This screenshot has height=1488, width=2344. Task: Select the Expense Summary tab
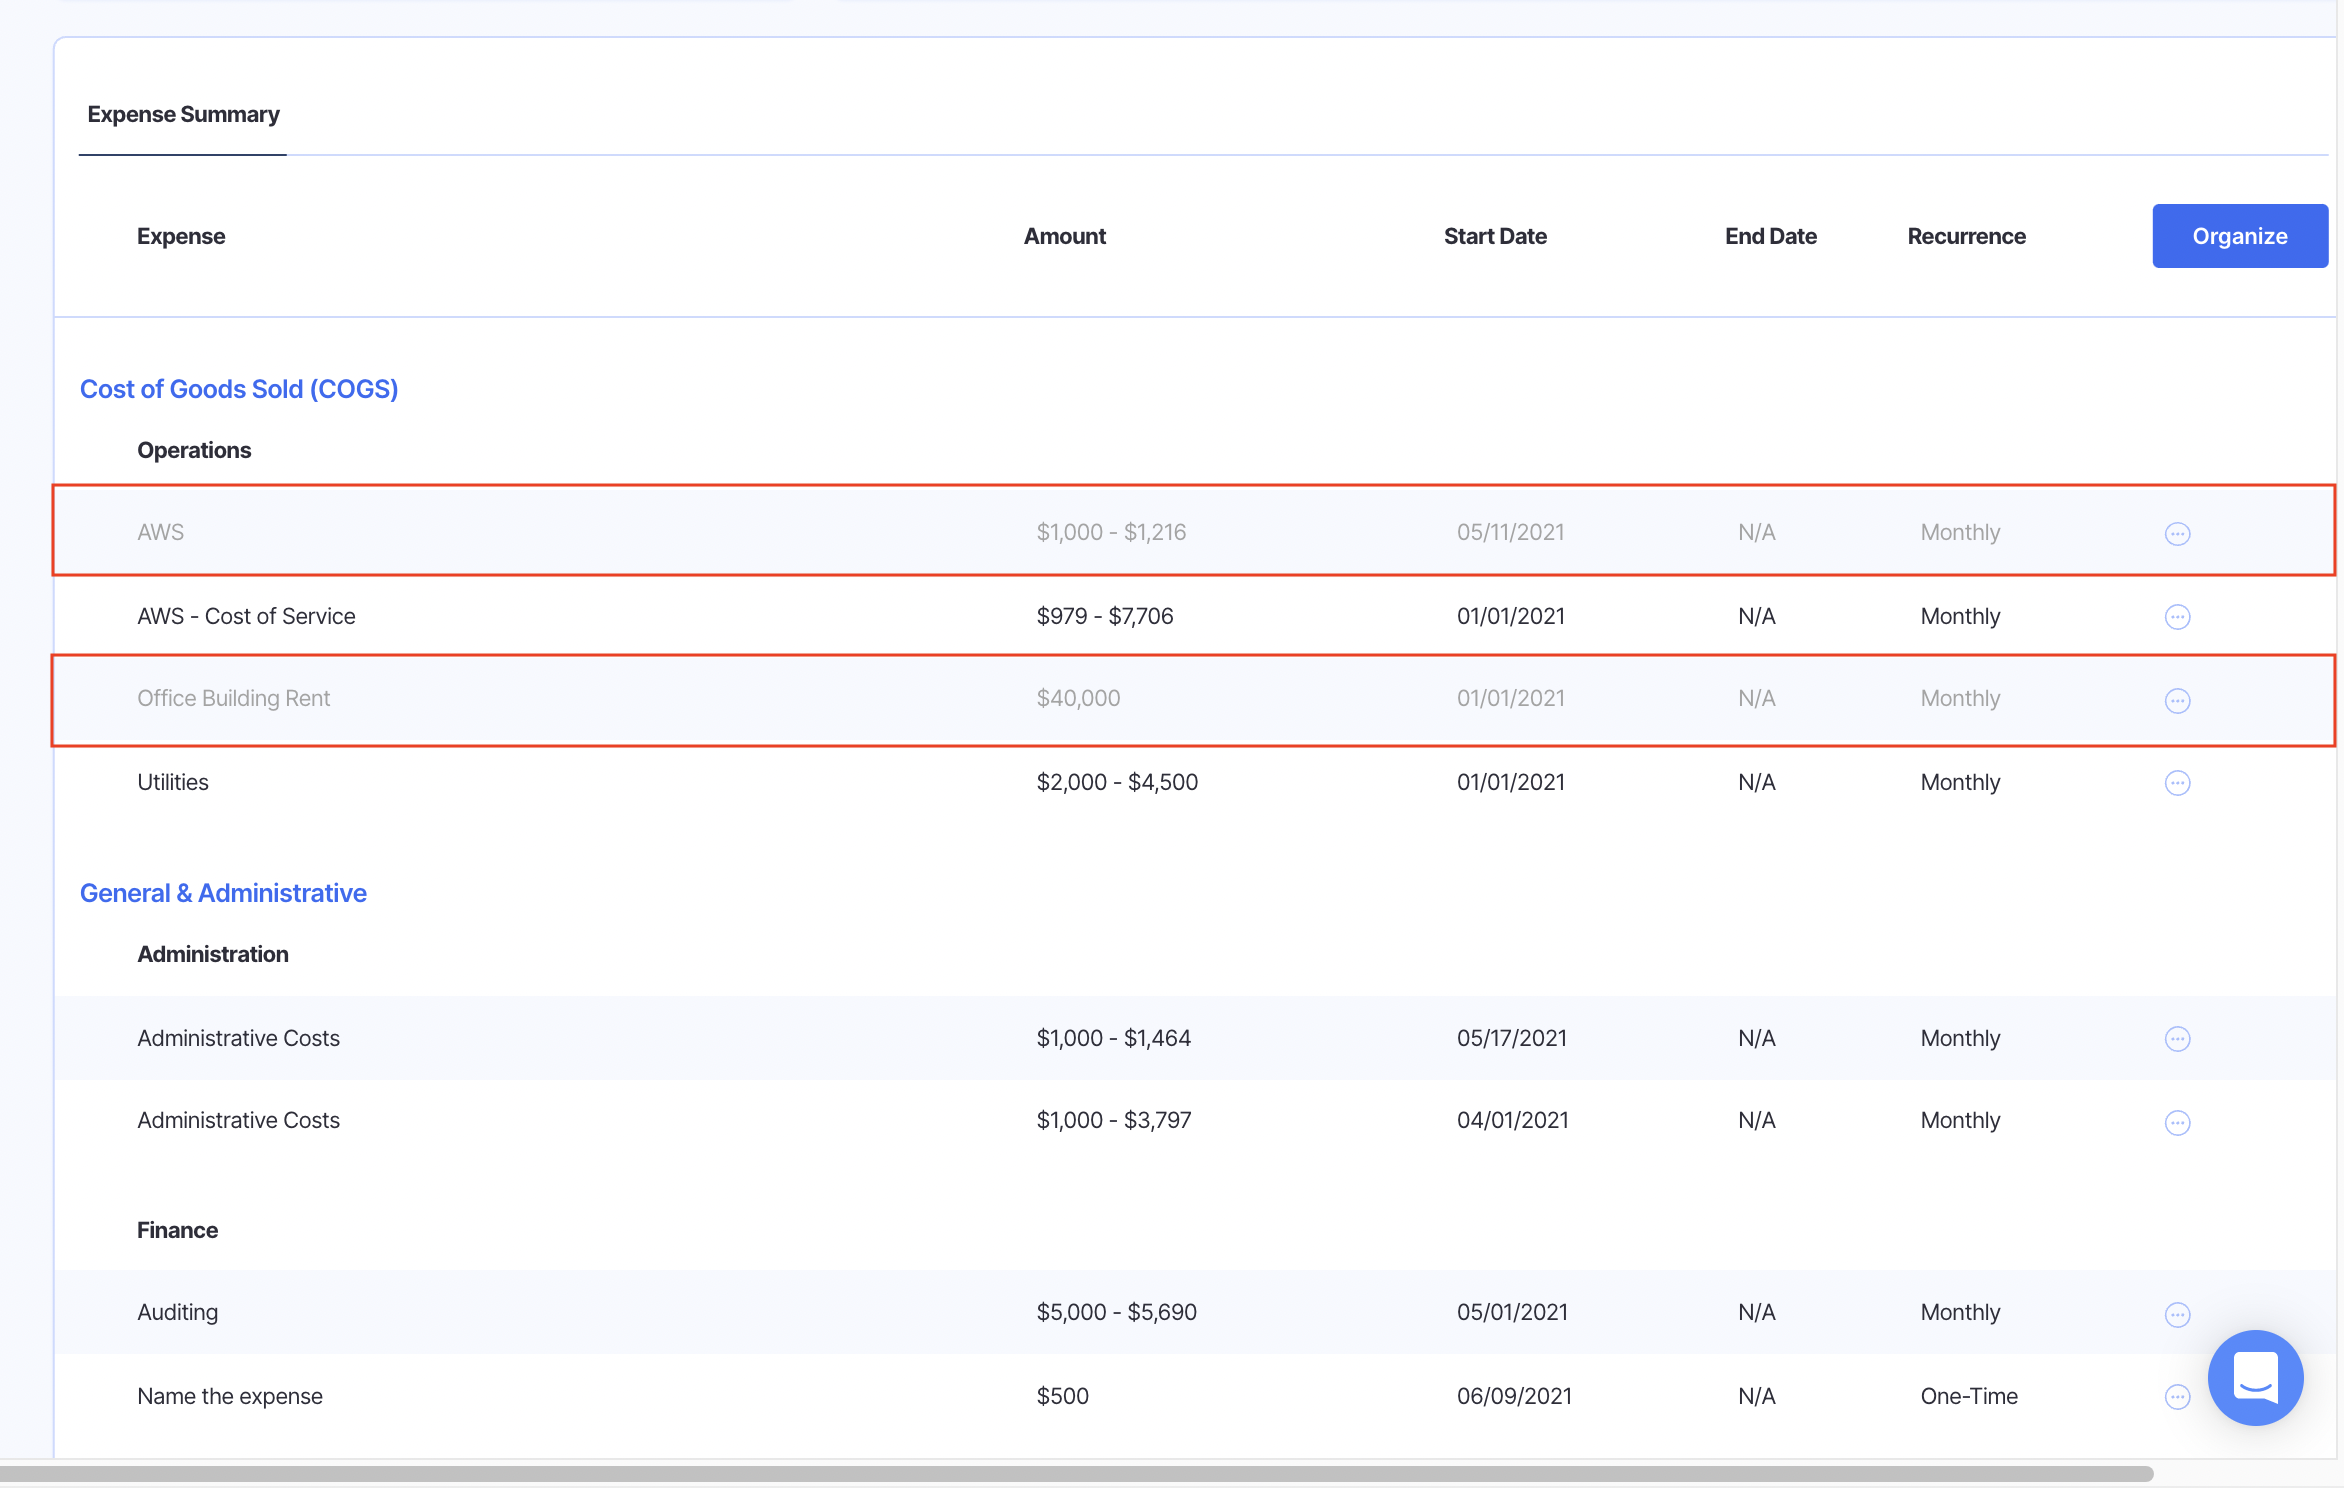[x=183, y=115]
